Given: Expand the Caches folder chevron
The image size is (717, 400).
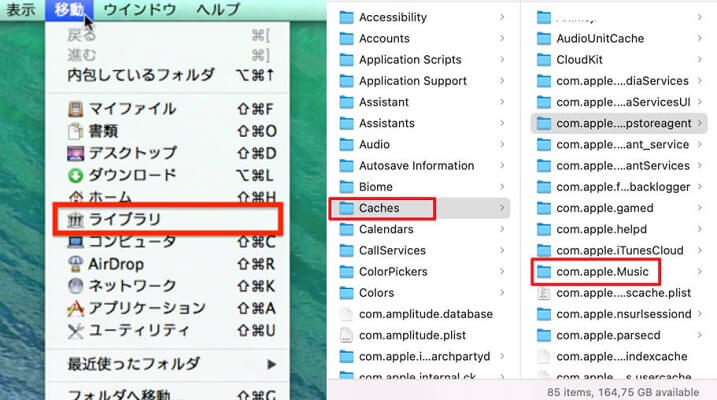Looking at the screenshot, I should click(502, 208).
